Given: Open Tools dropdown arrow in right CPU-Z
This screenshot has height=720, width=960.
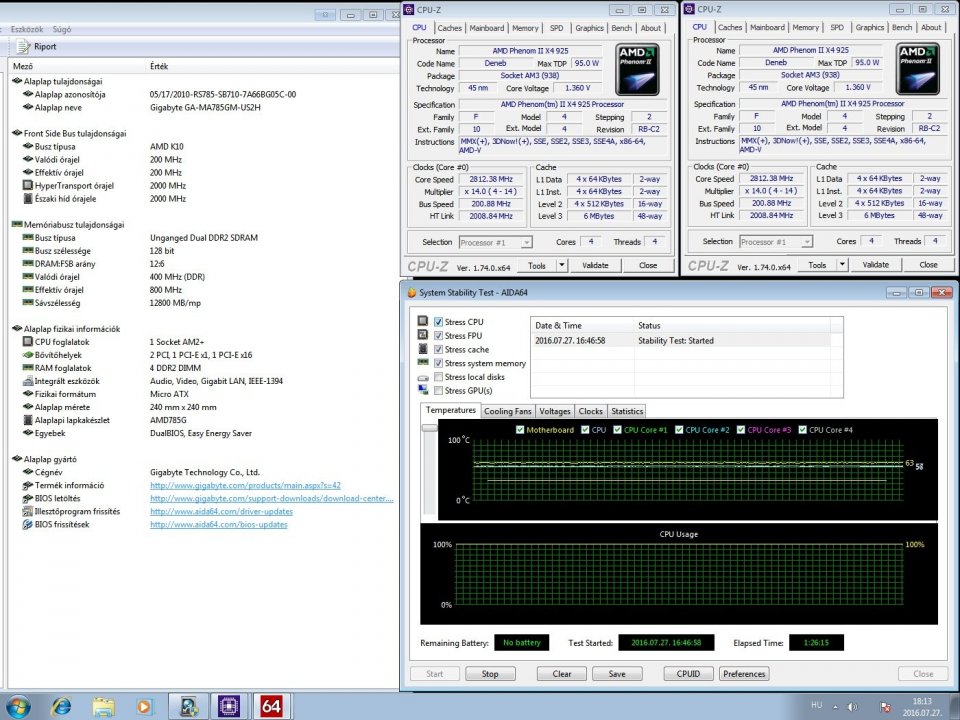Looking at the screenshot, I should [x=842, y=264].
